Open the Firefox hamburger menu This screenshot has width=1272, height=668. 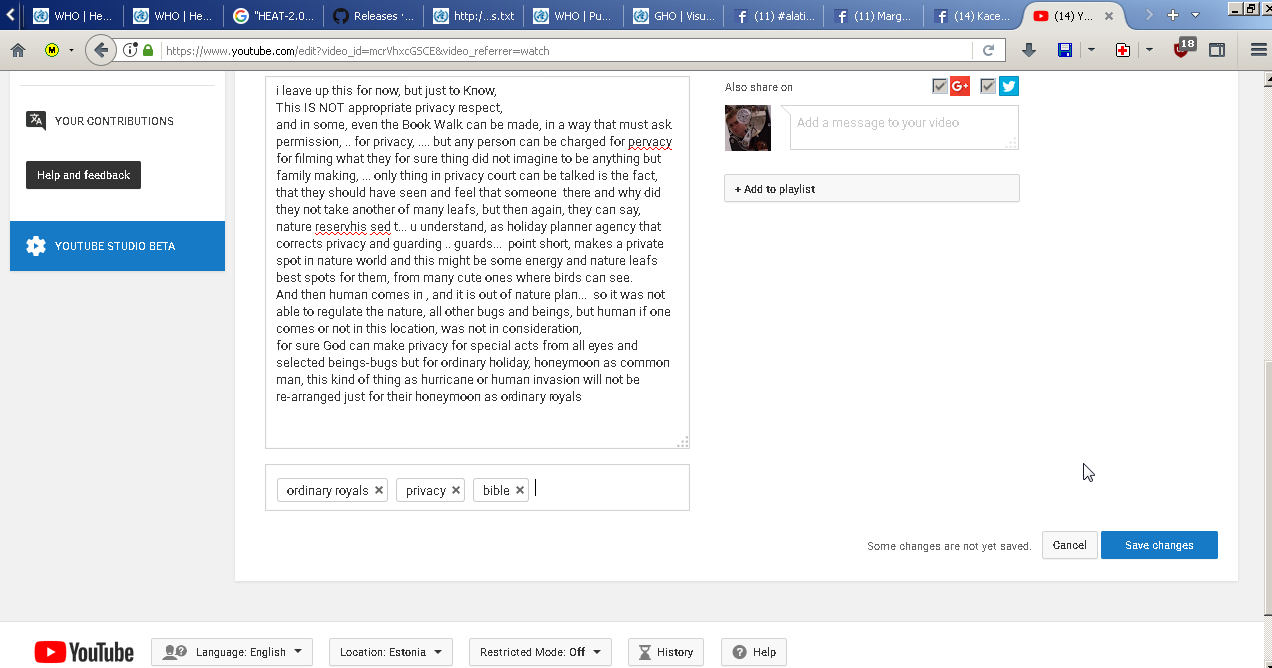(x=1259, y=50)
